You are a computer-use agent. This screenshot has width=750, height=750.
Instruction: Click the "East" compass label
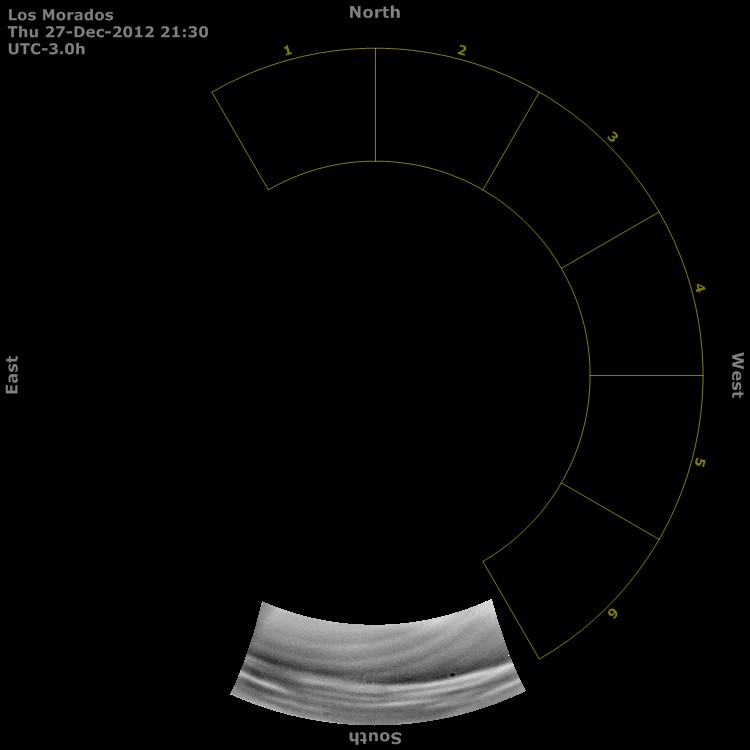click(x=12, y=375)
